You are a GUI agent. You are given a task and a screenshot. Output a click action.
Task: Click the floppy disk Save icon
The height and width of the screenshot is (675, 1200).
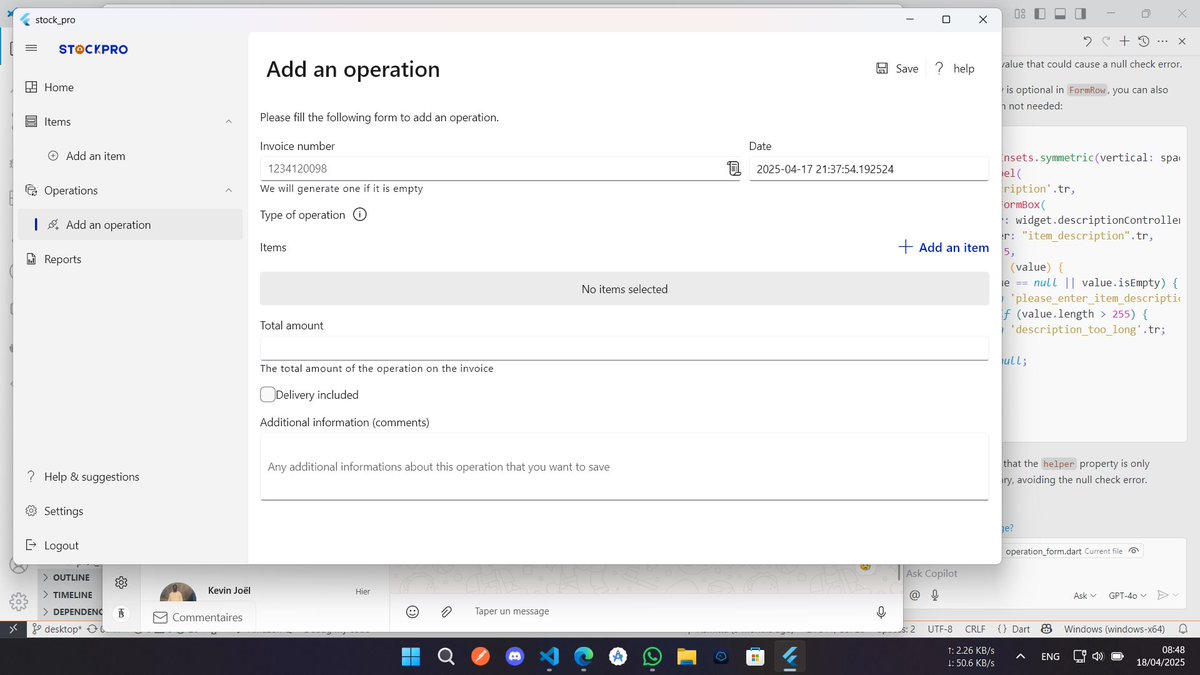[882, 68]
